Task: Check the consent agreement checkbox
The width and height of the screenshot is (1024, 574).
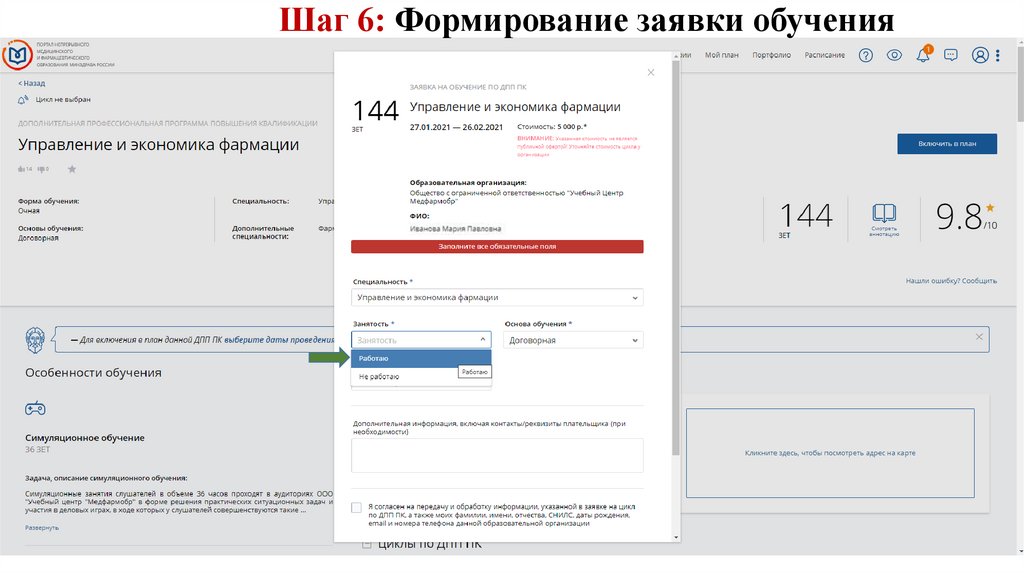Action: coord(356,507)
